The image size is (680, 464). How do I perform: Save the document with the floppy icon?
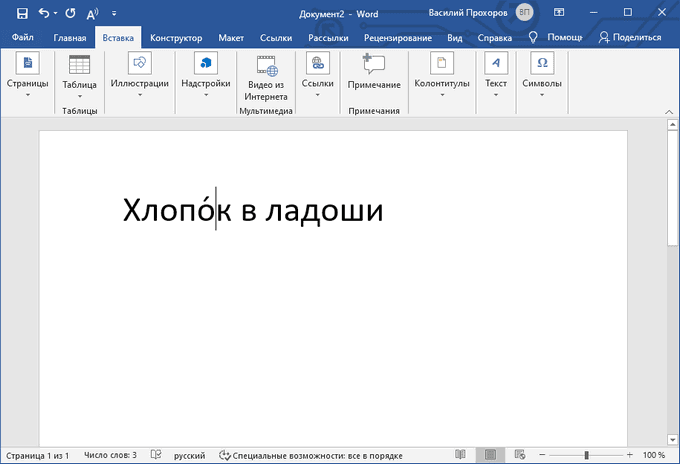(x=22, y=13)
